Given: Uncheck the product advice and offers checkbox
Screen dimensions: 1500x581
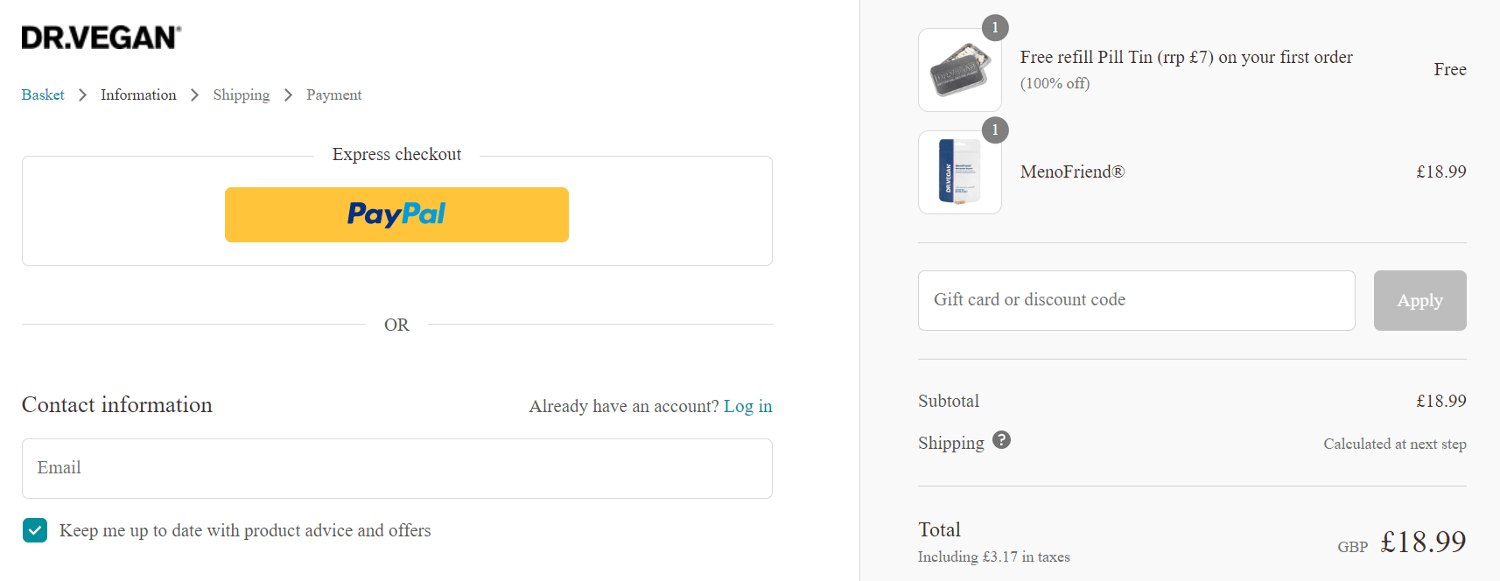Looking at the screenshot, I should (35, 530).
